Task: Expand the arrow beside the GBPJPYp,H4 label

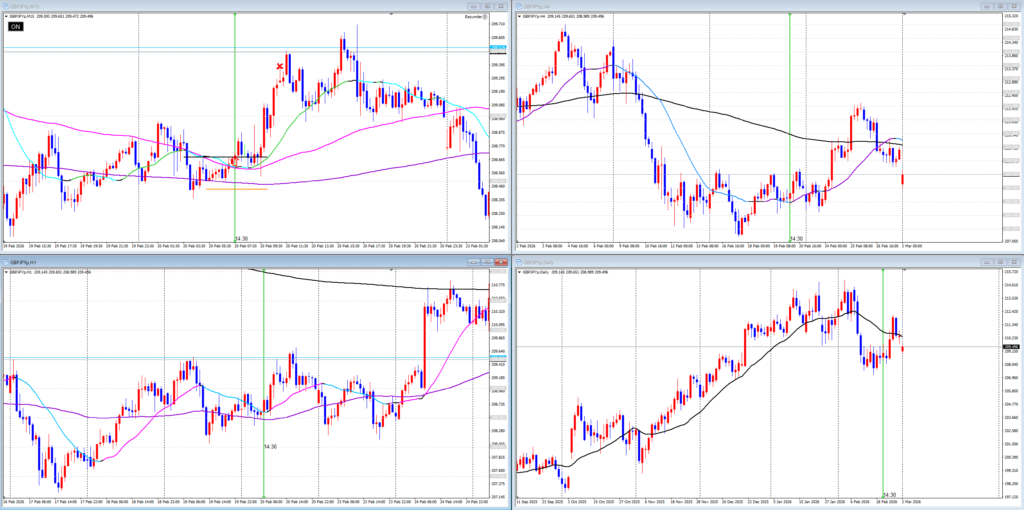Action: (x=517, y=17)
